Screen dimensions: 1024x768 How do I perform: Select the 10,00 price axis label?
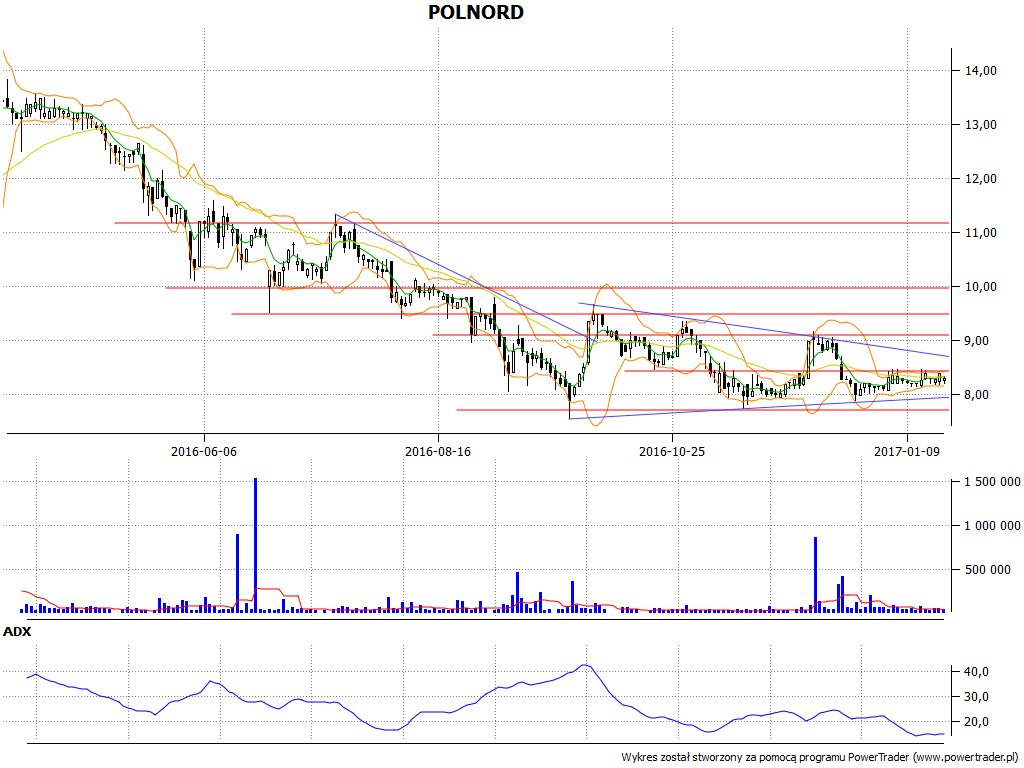pyautogui.click(x=981, y=287)
